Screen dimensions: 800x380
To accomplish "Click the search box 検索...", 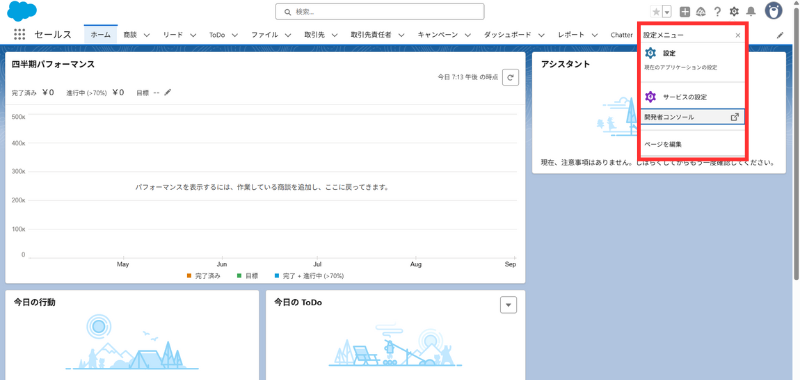I will point(380,12).
